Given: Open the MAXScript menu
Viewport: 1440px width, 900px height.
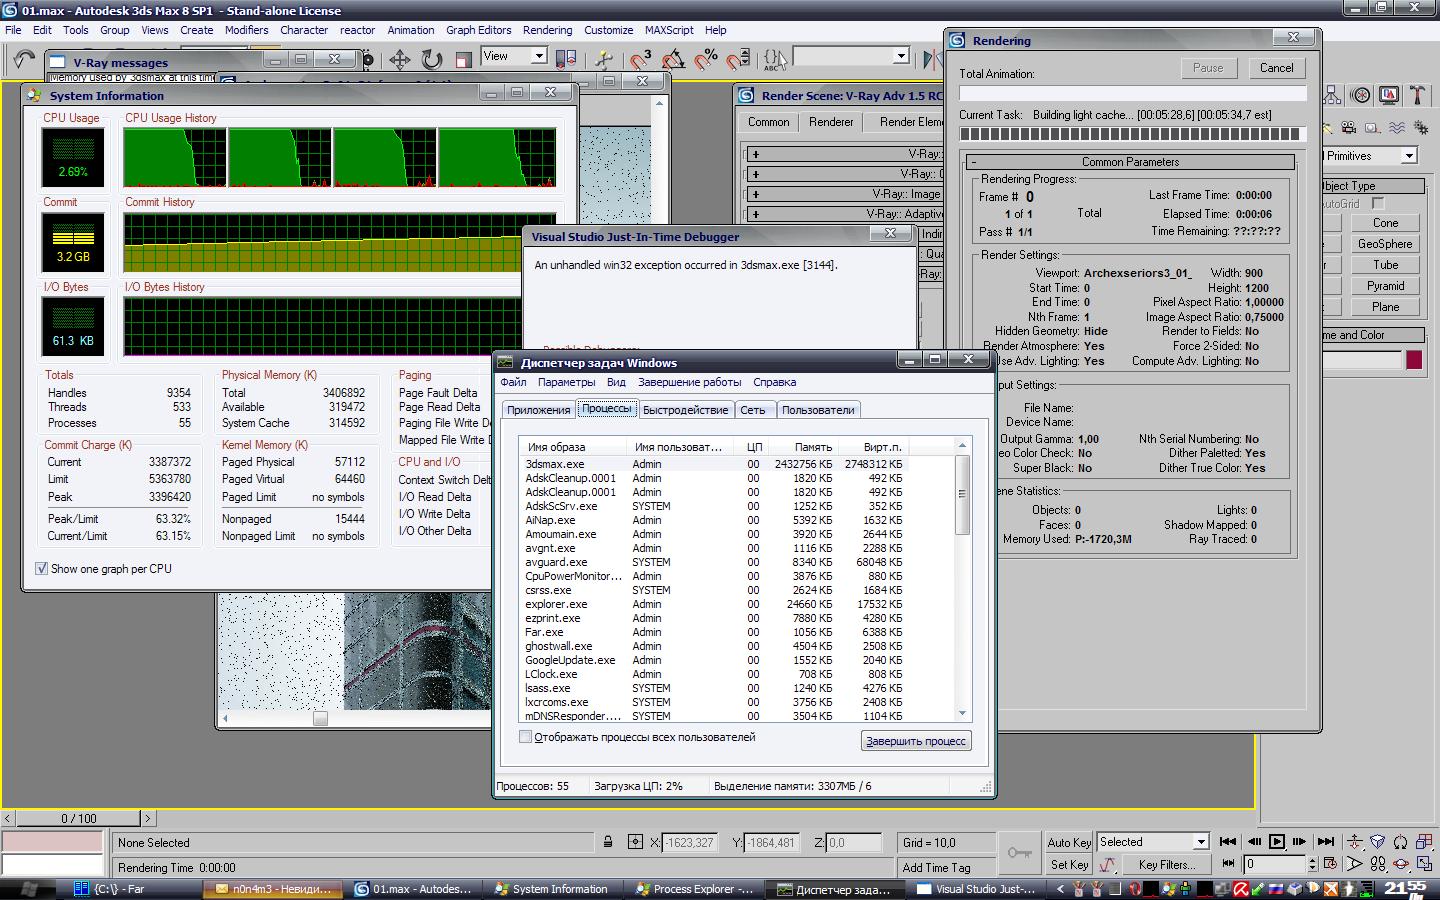Looking at the screenshot, I should [670, 30].
